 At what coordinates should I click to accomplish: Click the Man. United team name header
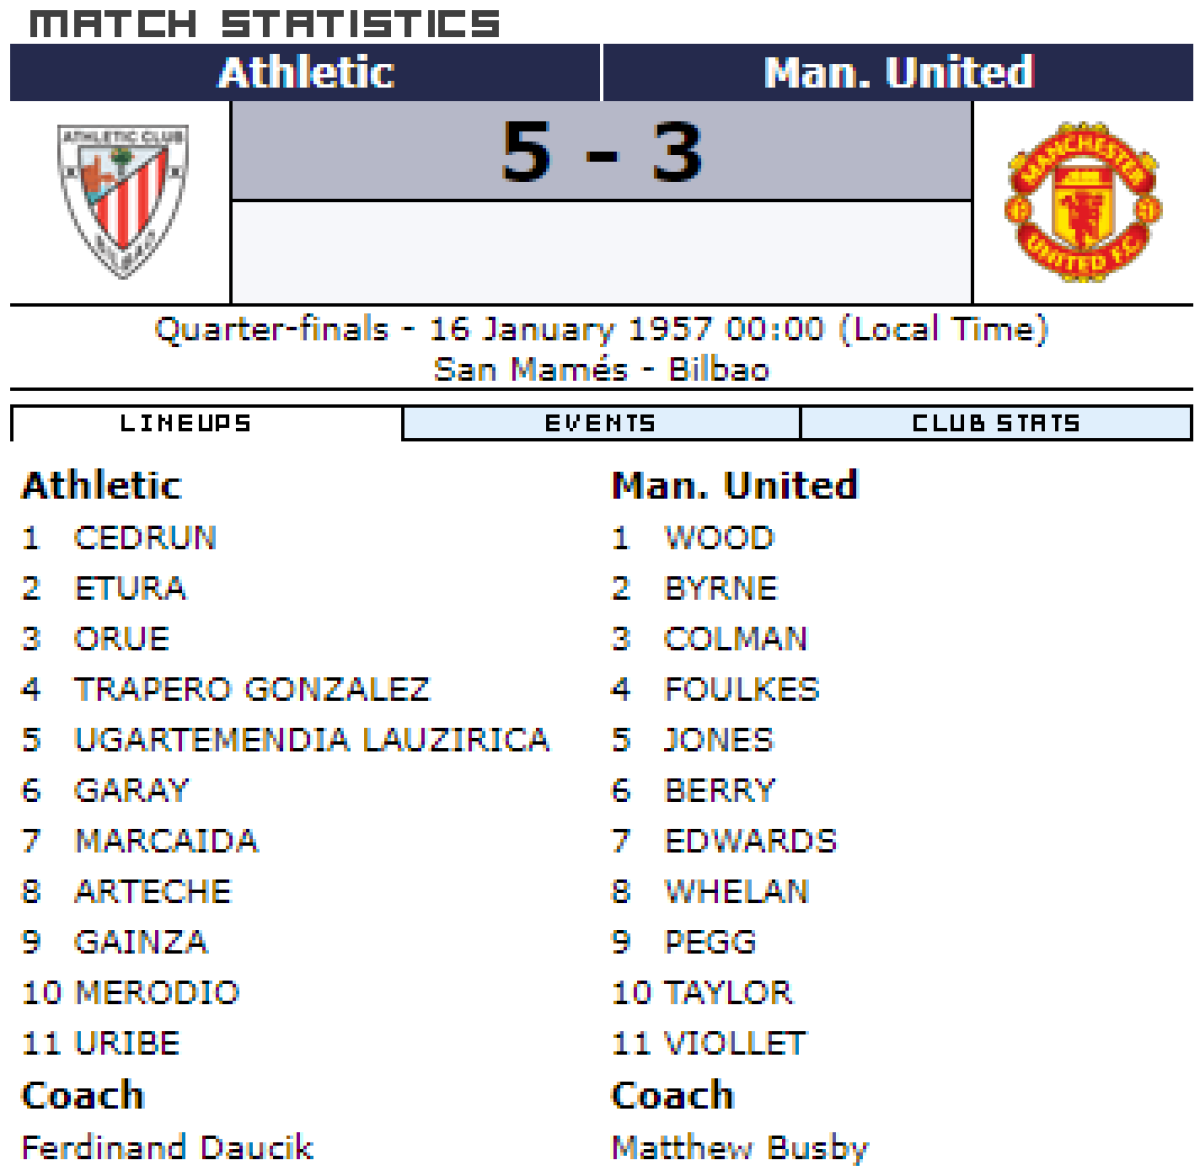897,73
